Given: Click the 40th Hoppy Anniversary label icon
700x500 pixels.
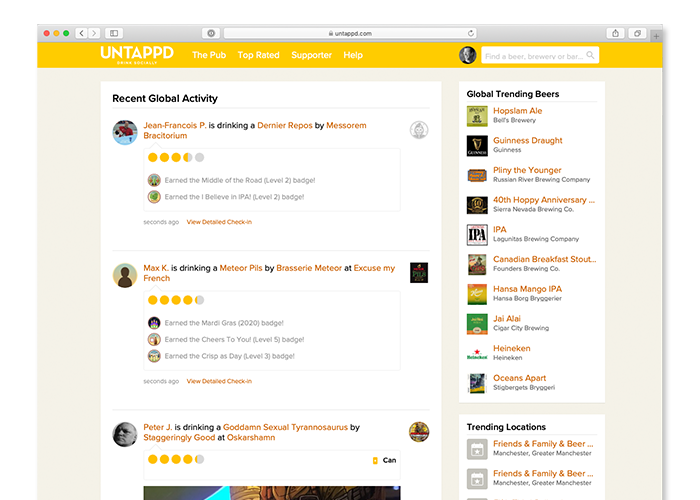Looking at the screenshot, I should coord(477,205).
